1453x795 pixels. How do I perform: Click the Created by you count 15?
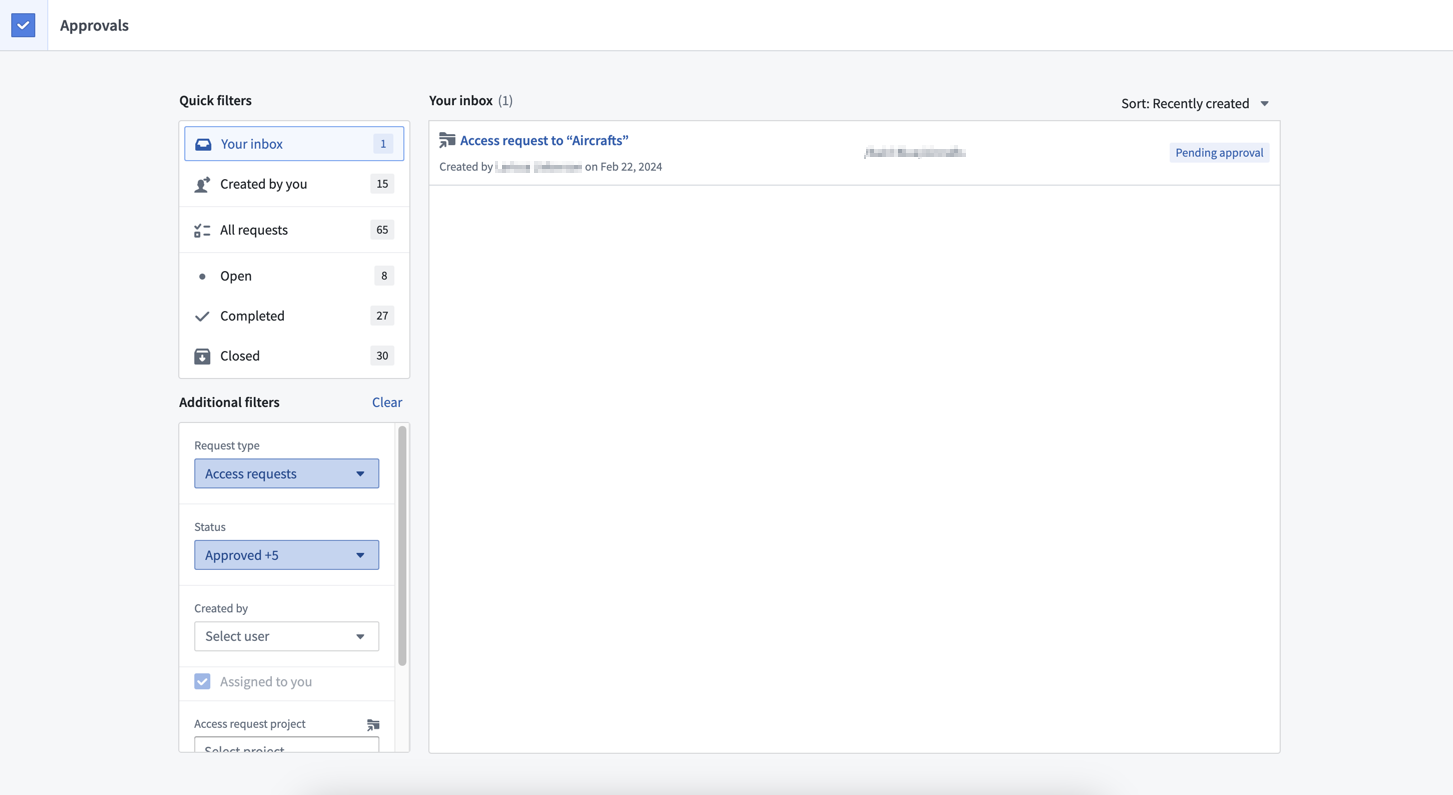coord(382,184)
